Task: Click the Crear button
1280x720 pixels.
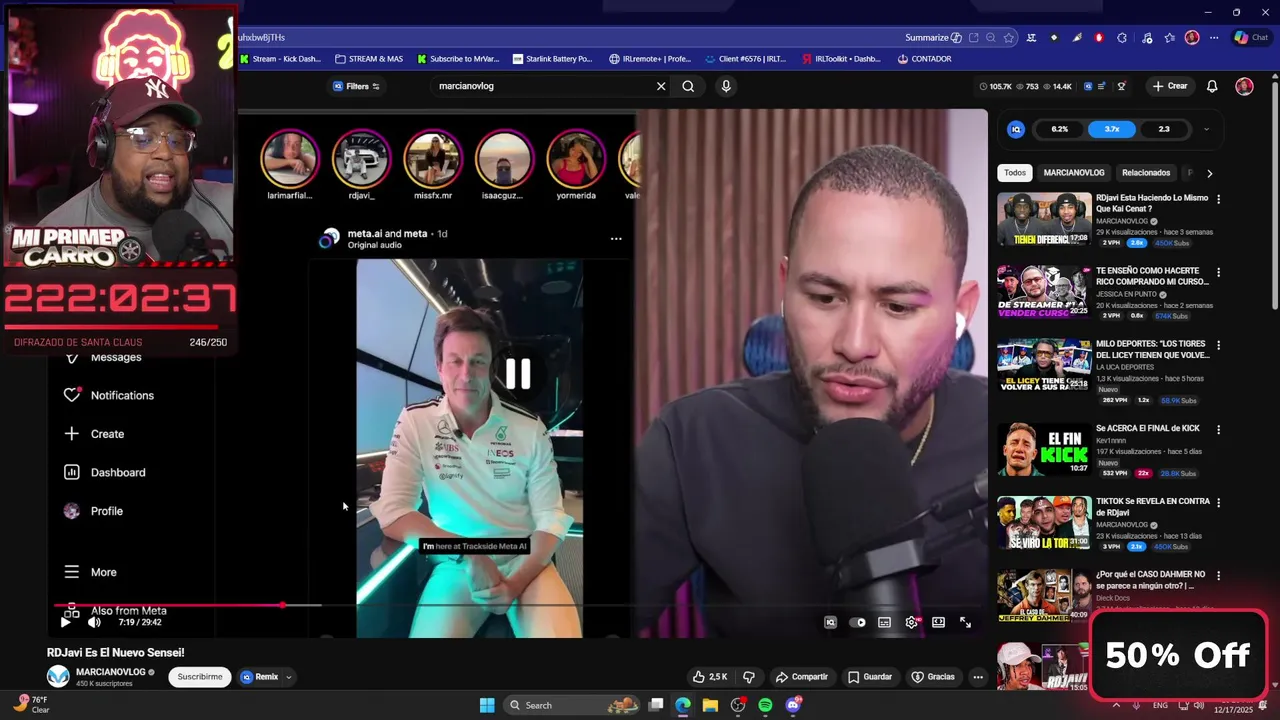Action: tap(1170, 86)
